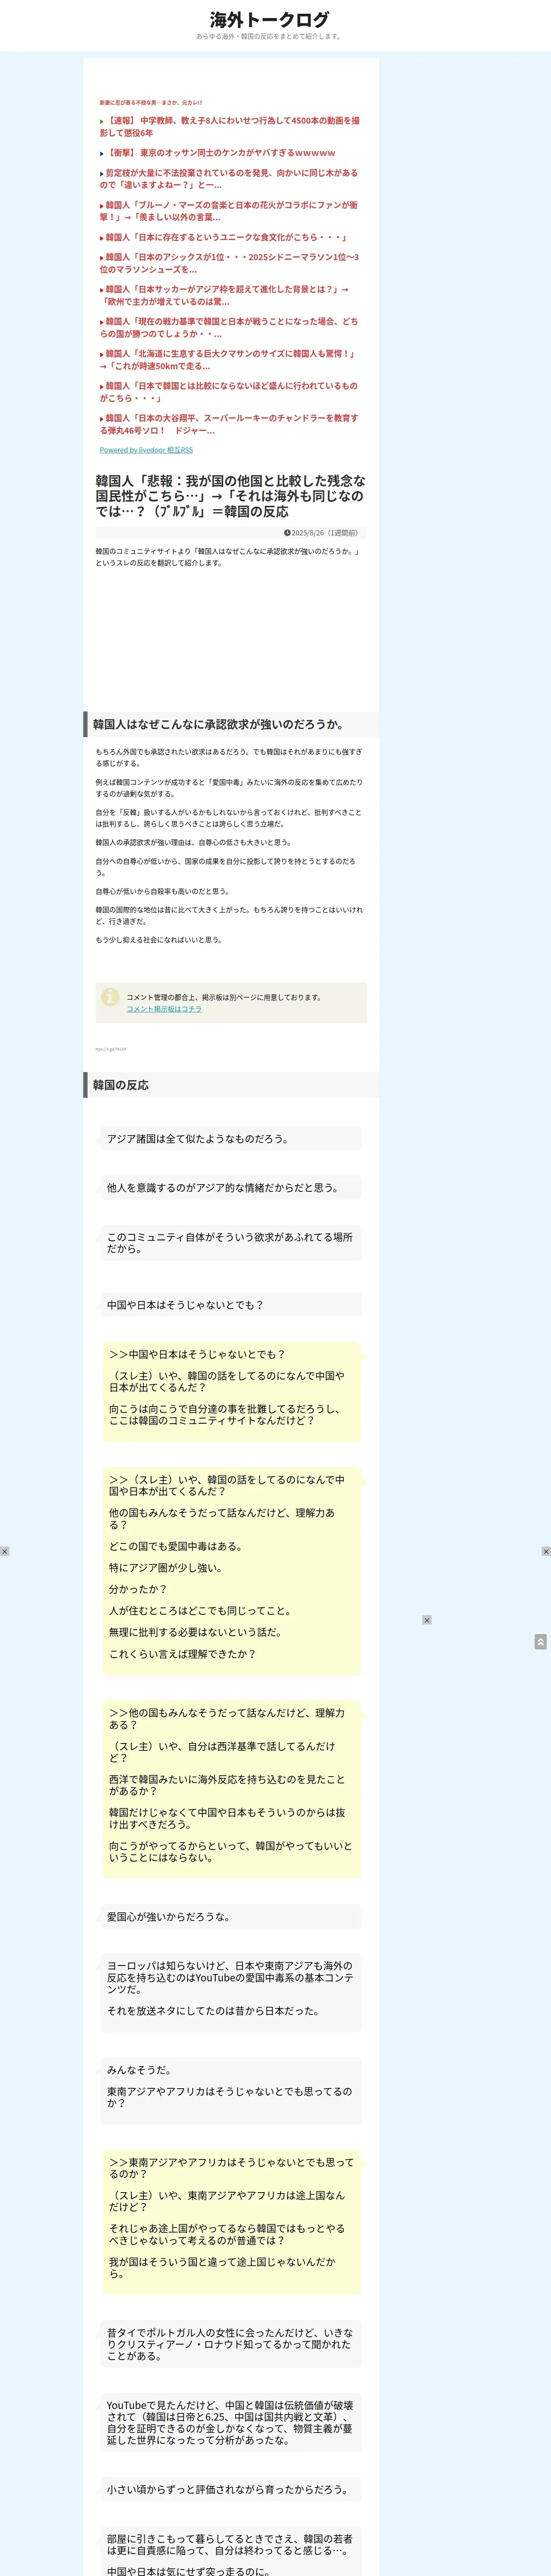
Task: Click the info icon in the comment notice
Action: [110, 997]
